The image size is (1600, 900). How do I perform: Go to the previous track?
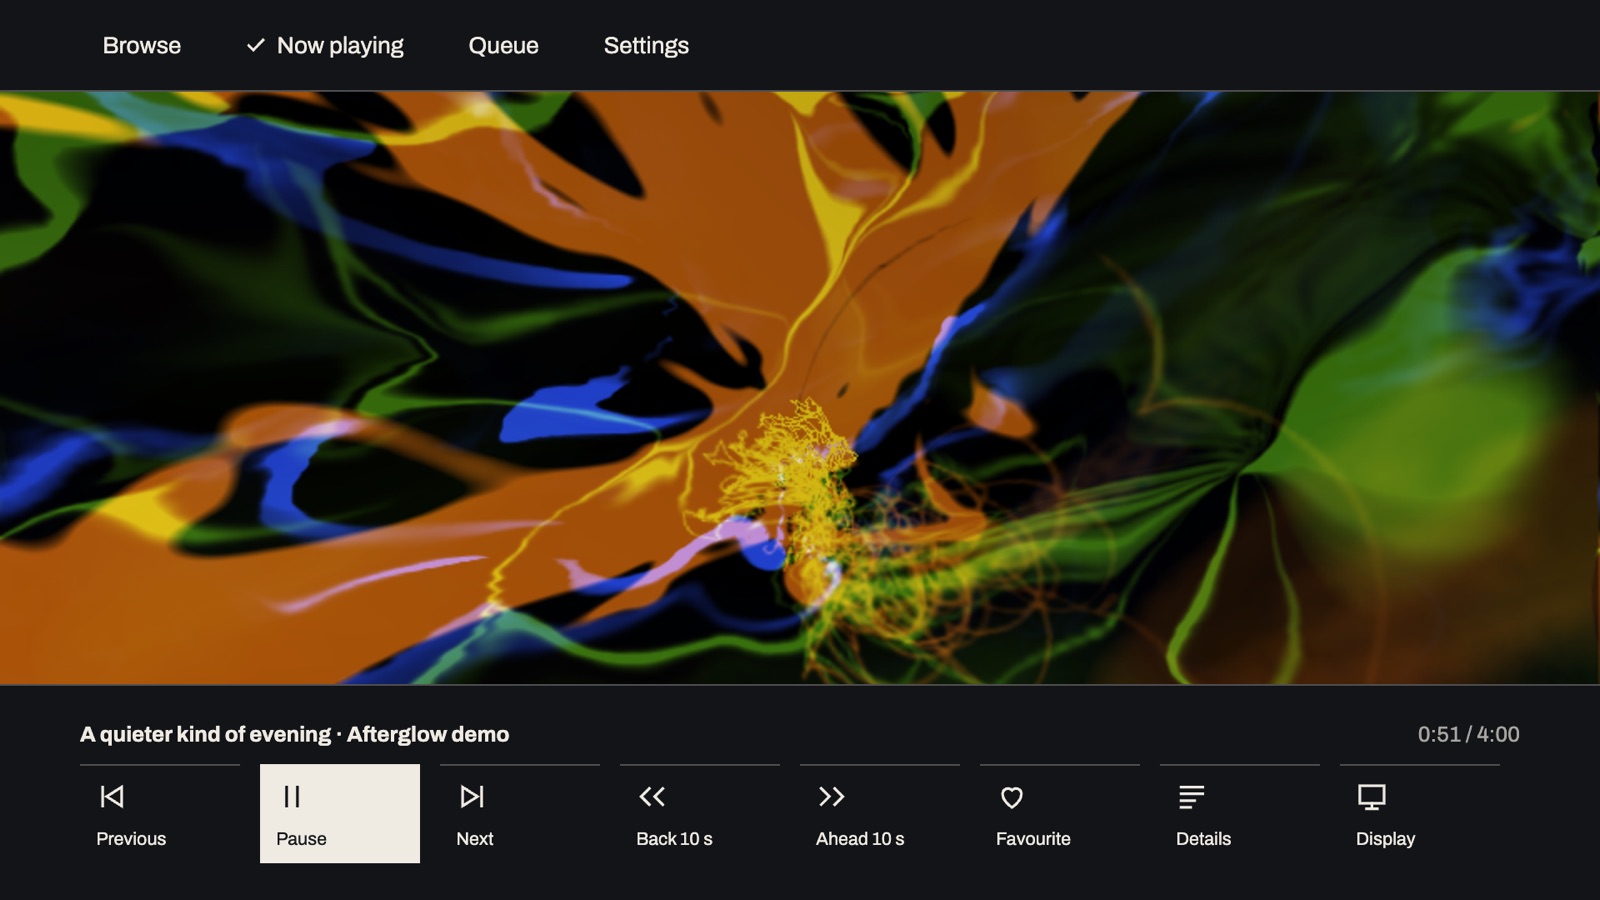(160, 813)
